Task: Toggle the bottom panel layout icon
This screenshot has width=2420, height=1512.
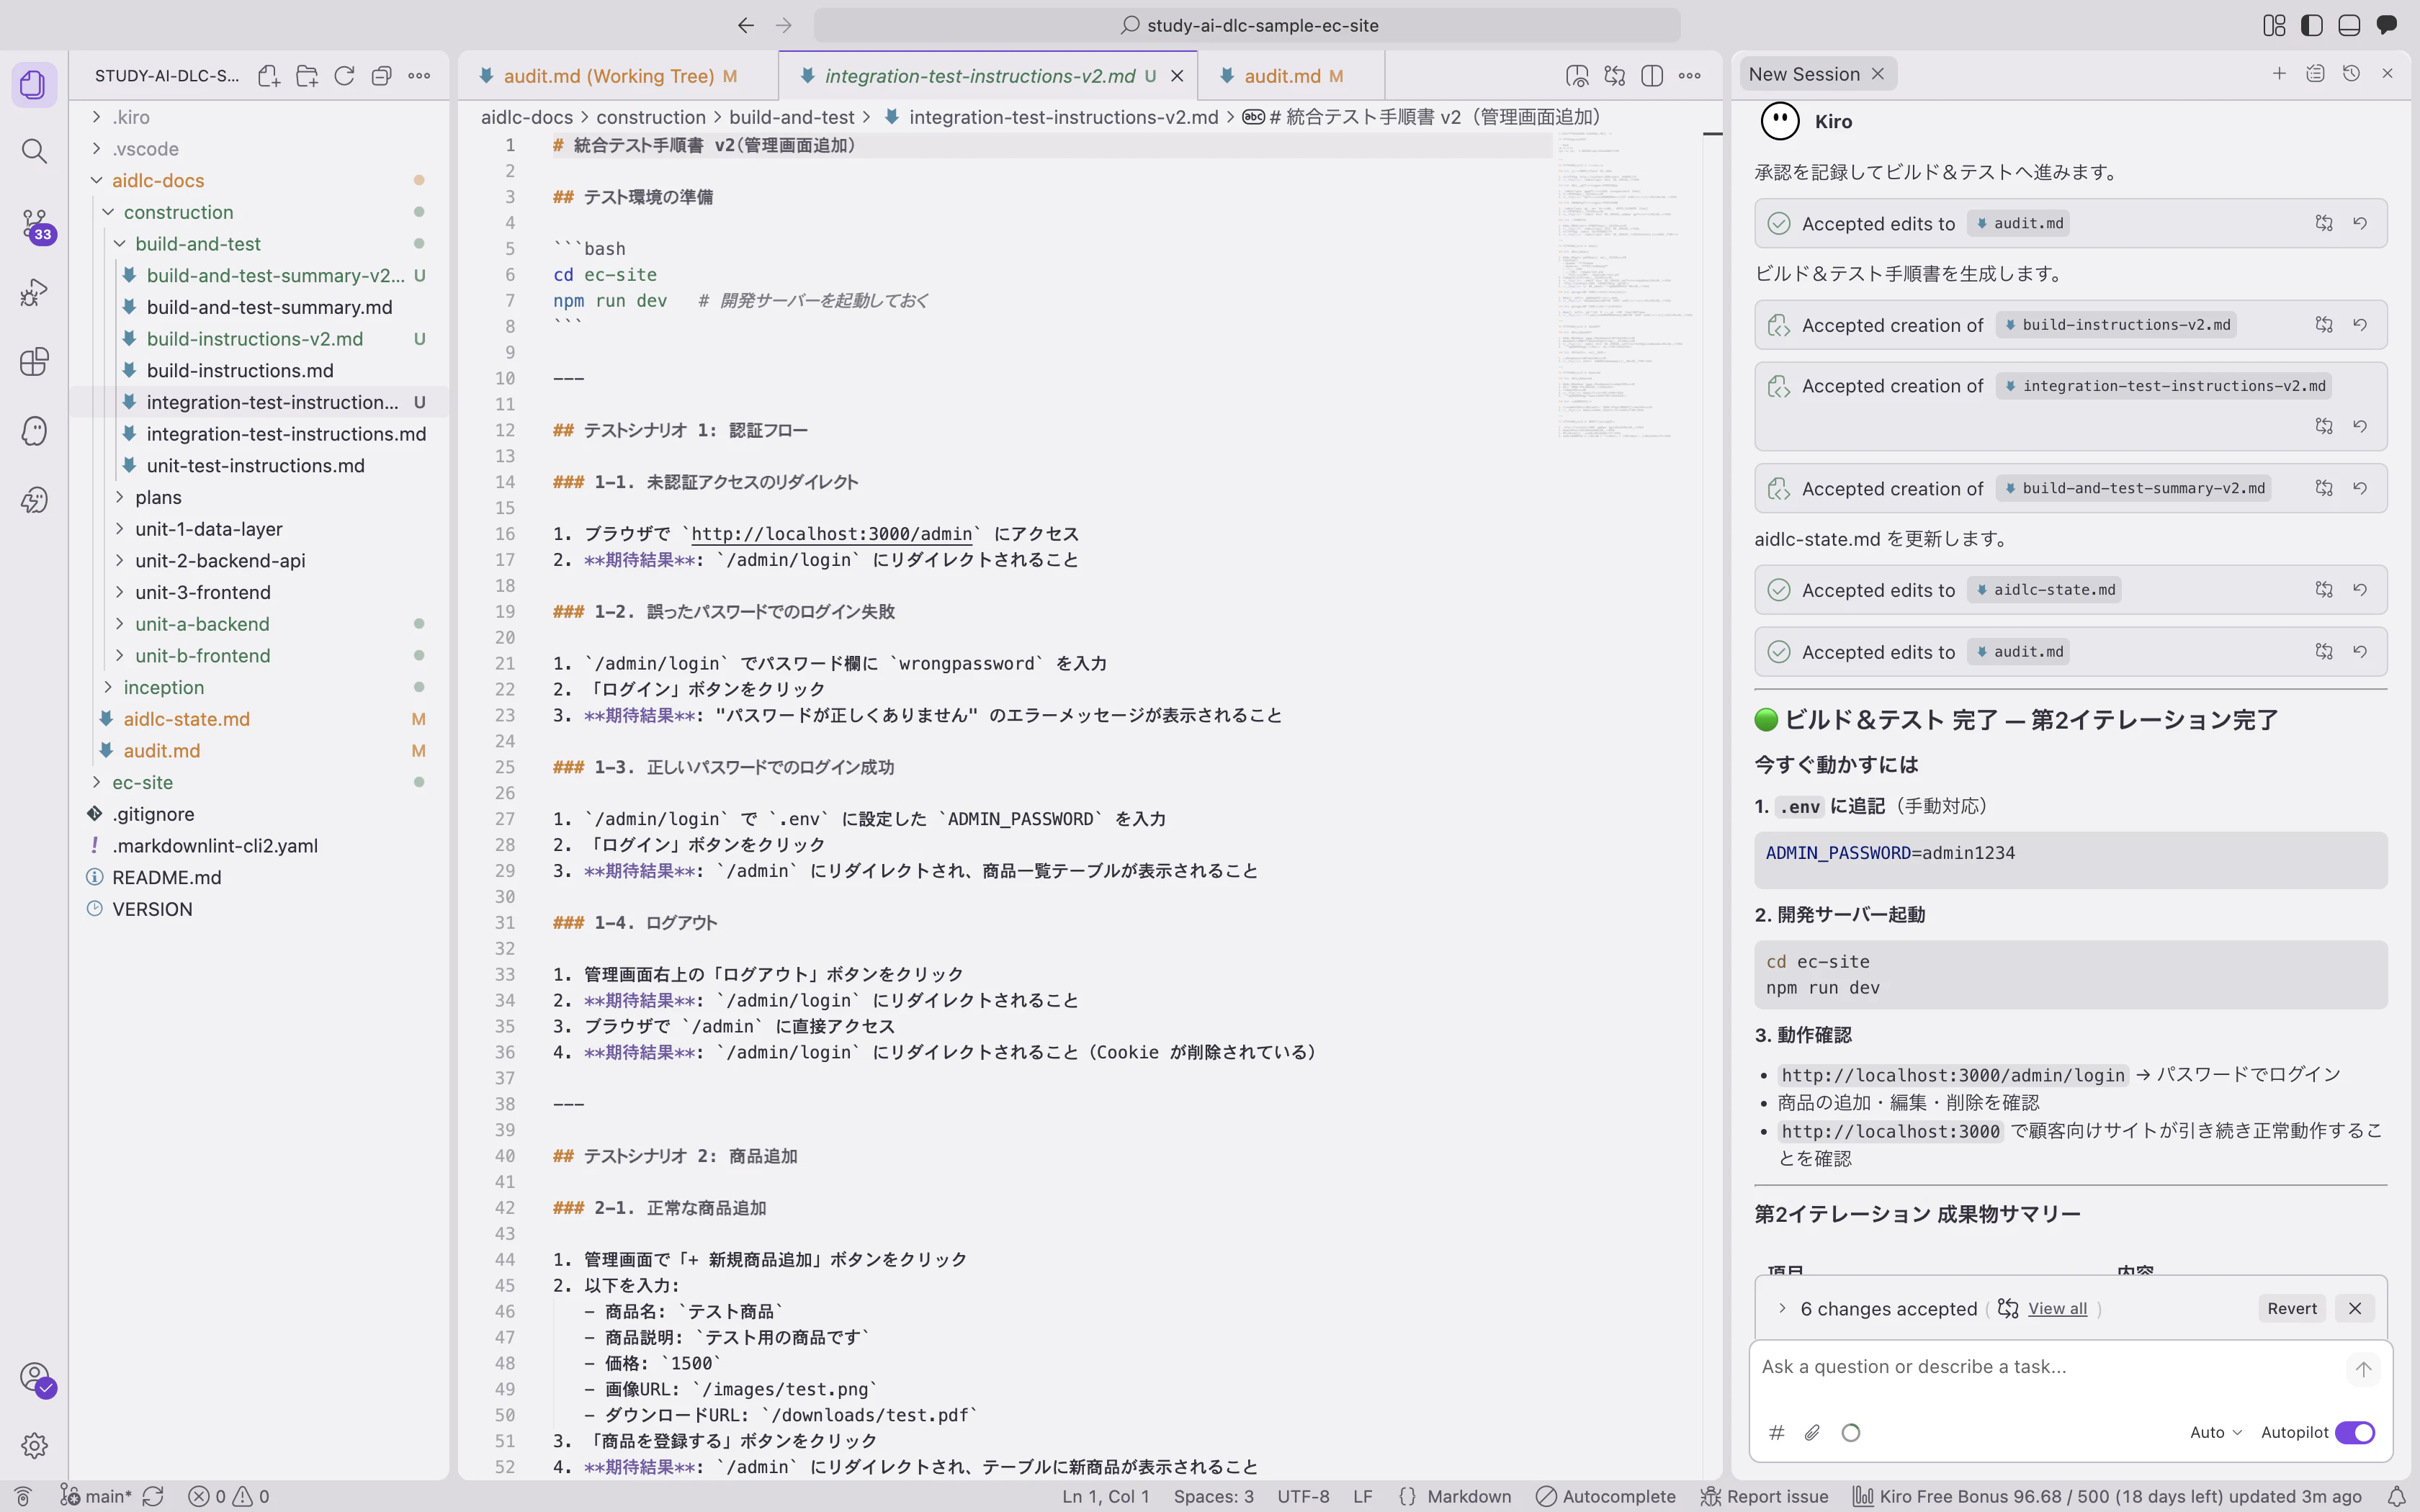Action: tap(2349, 25)
